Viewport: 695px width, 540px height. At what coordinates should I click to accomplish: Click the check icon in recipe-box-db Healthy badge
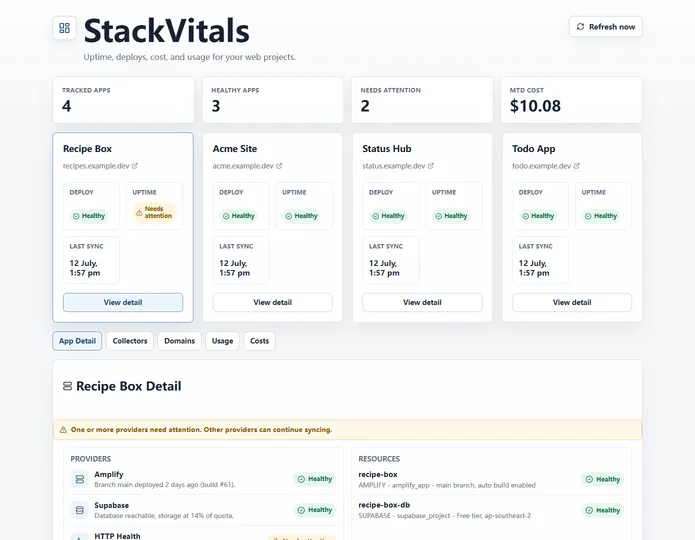(589, 510)
